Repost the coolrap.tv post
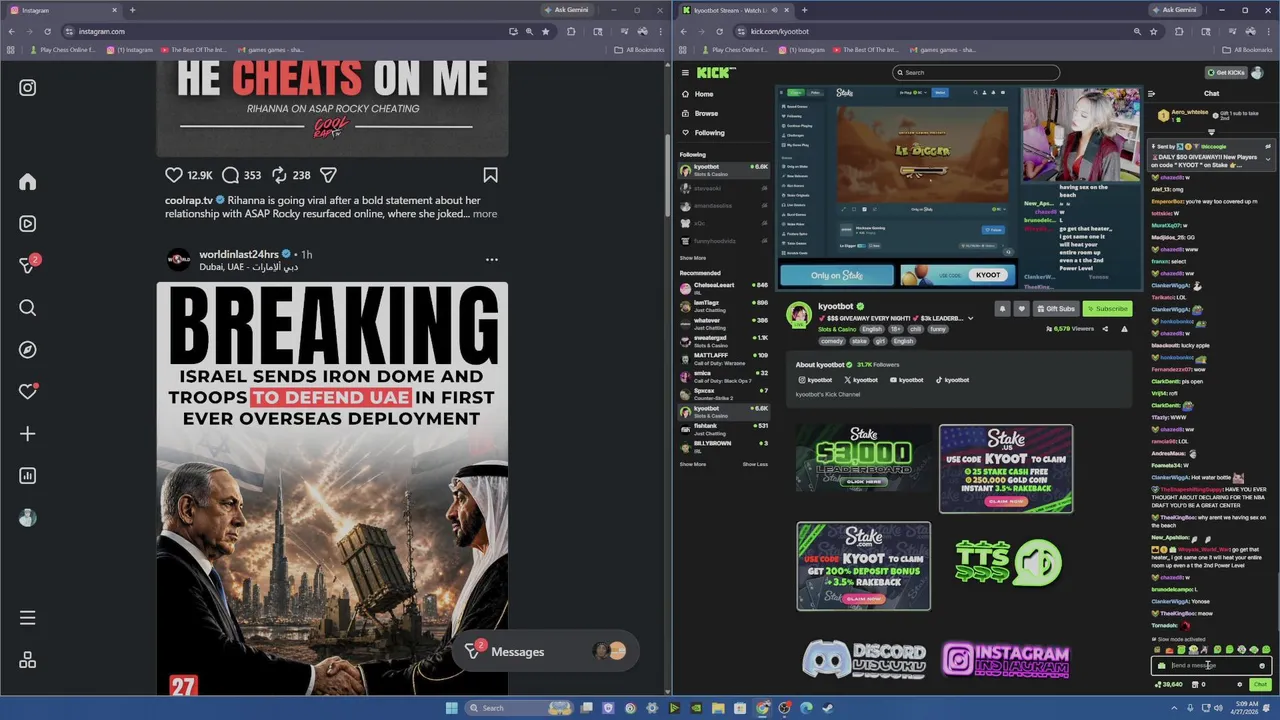Viewport: 1280px width, 720px height. click(280, 175)
